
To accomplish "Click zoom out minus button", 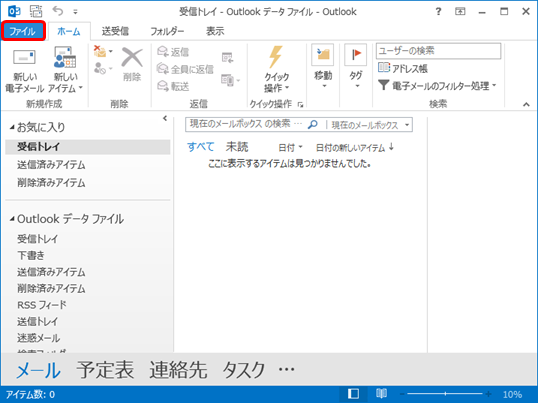I will click(402, 394).
